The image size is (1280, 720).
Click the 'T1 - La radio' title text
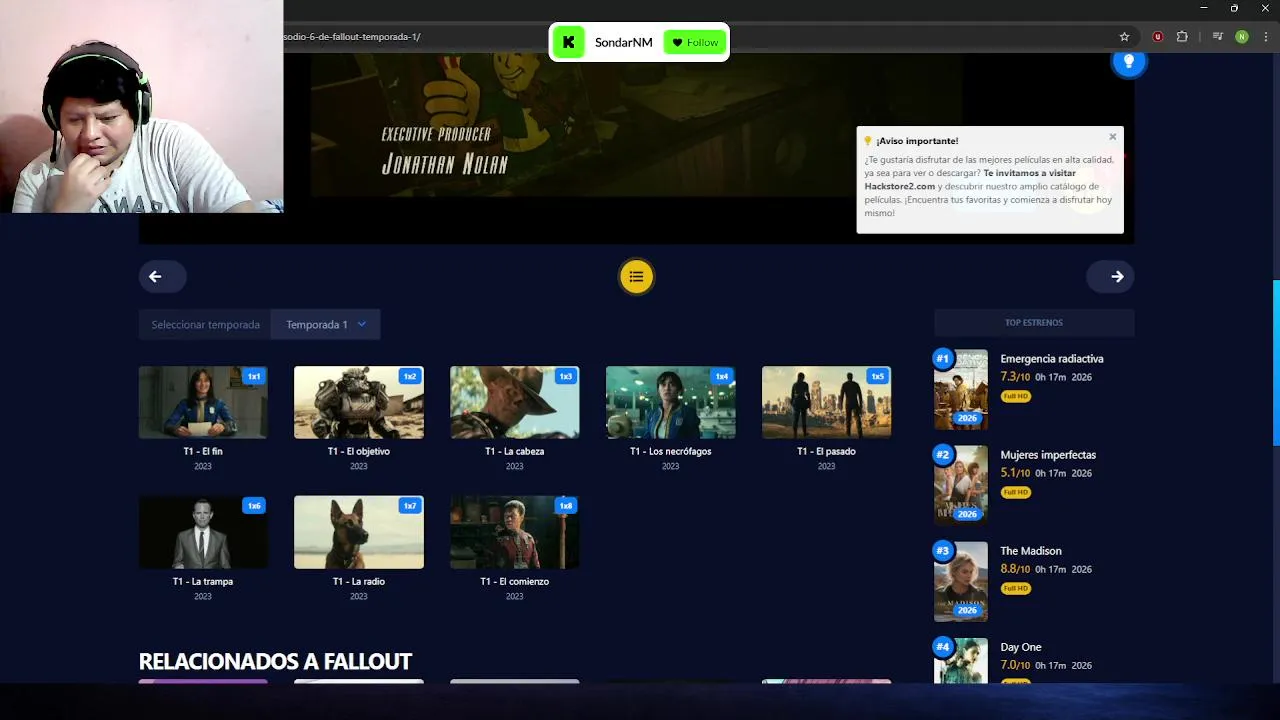coord(359,581)
